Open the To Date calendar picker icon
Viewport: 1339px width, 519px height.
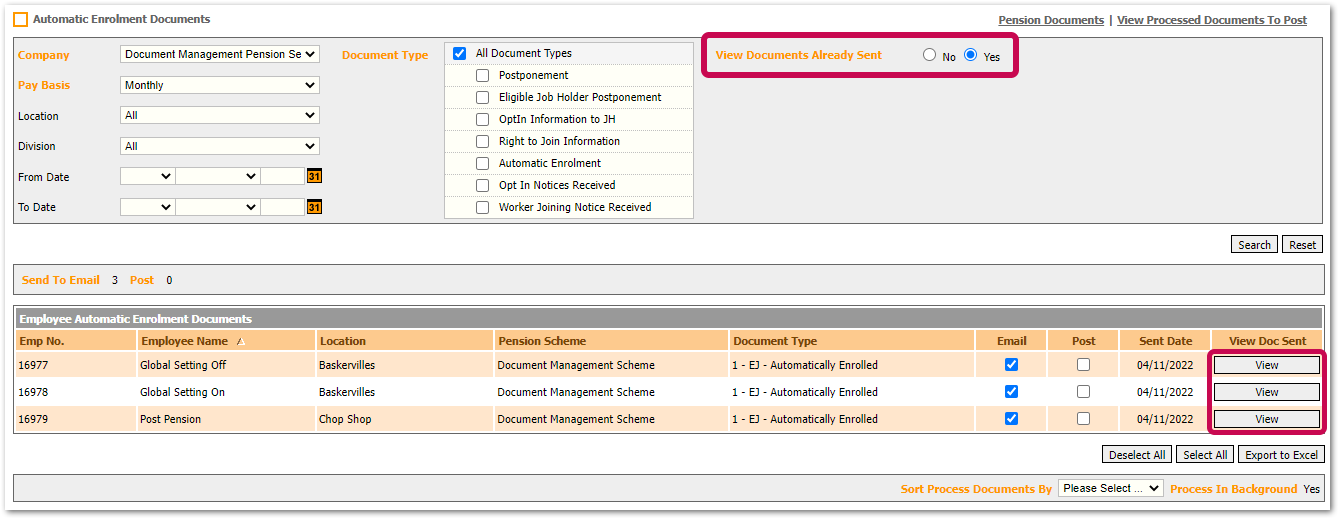(x=314, y=207)
